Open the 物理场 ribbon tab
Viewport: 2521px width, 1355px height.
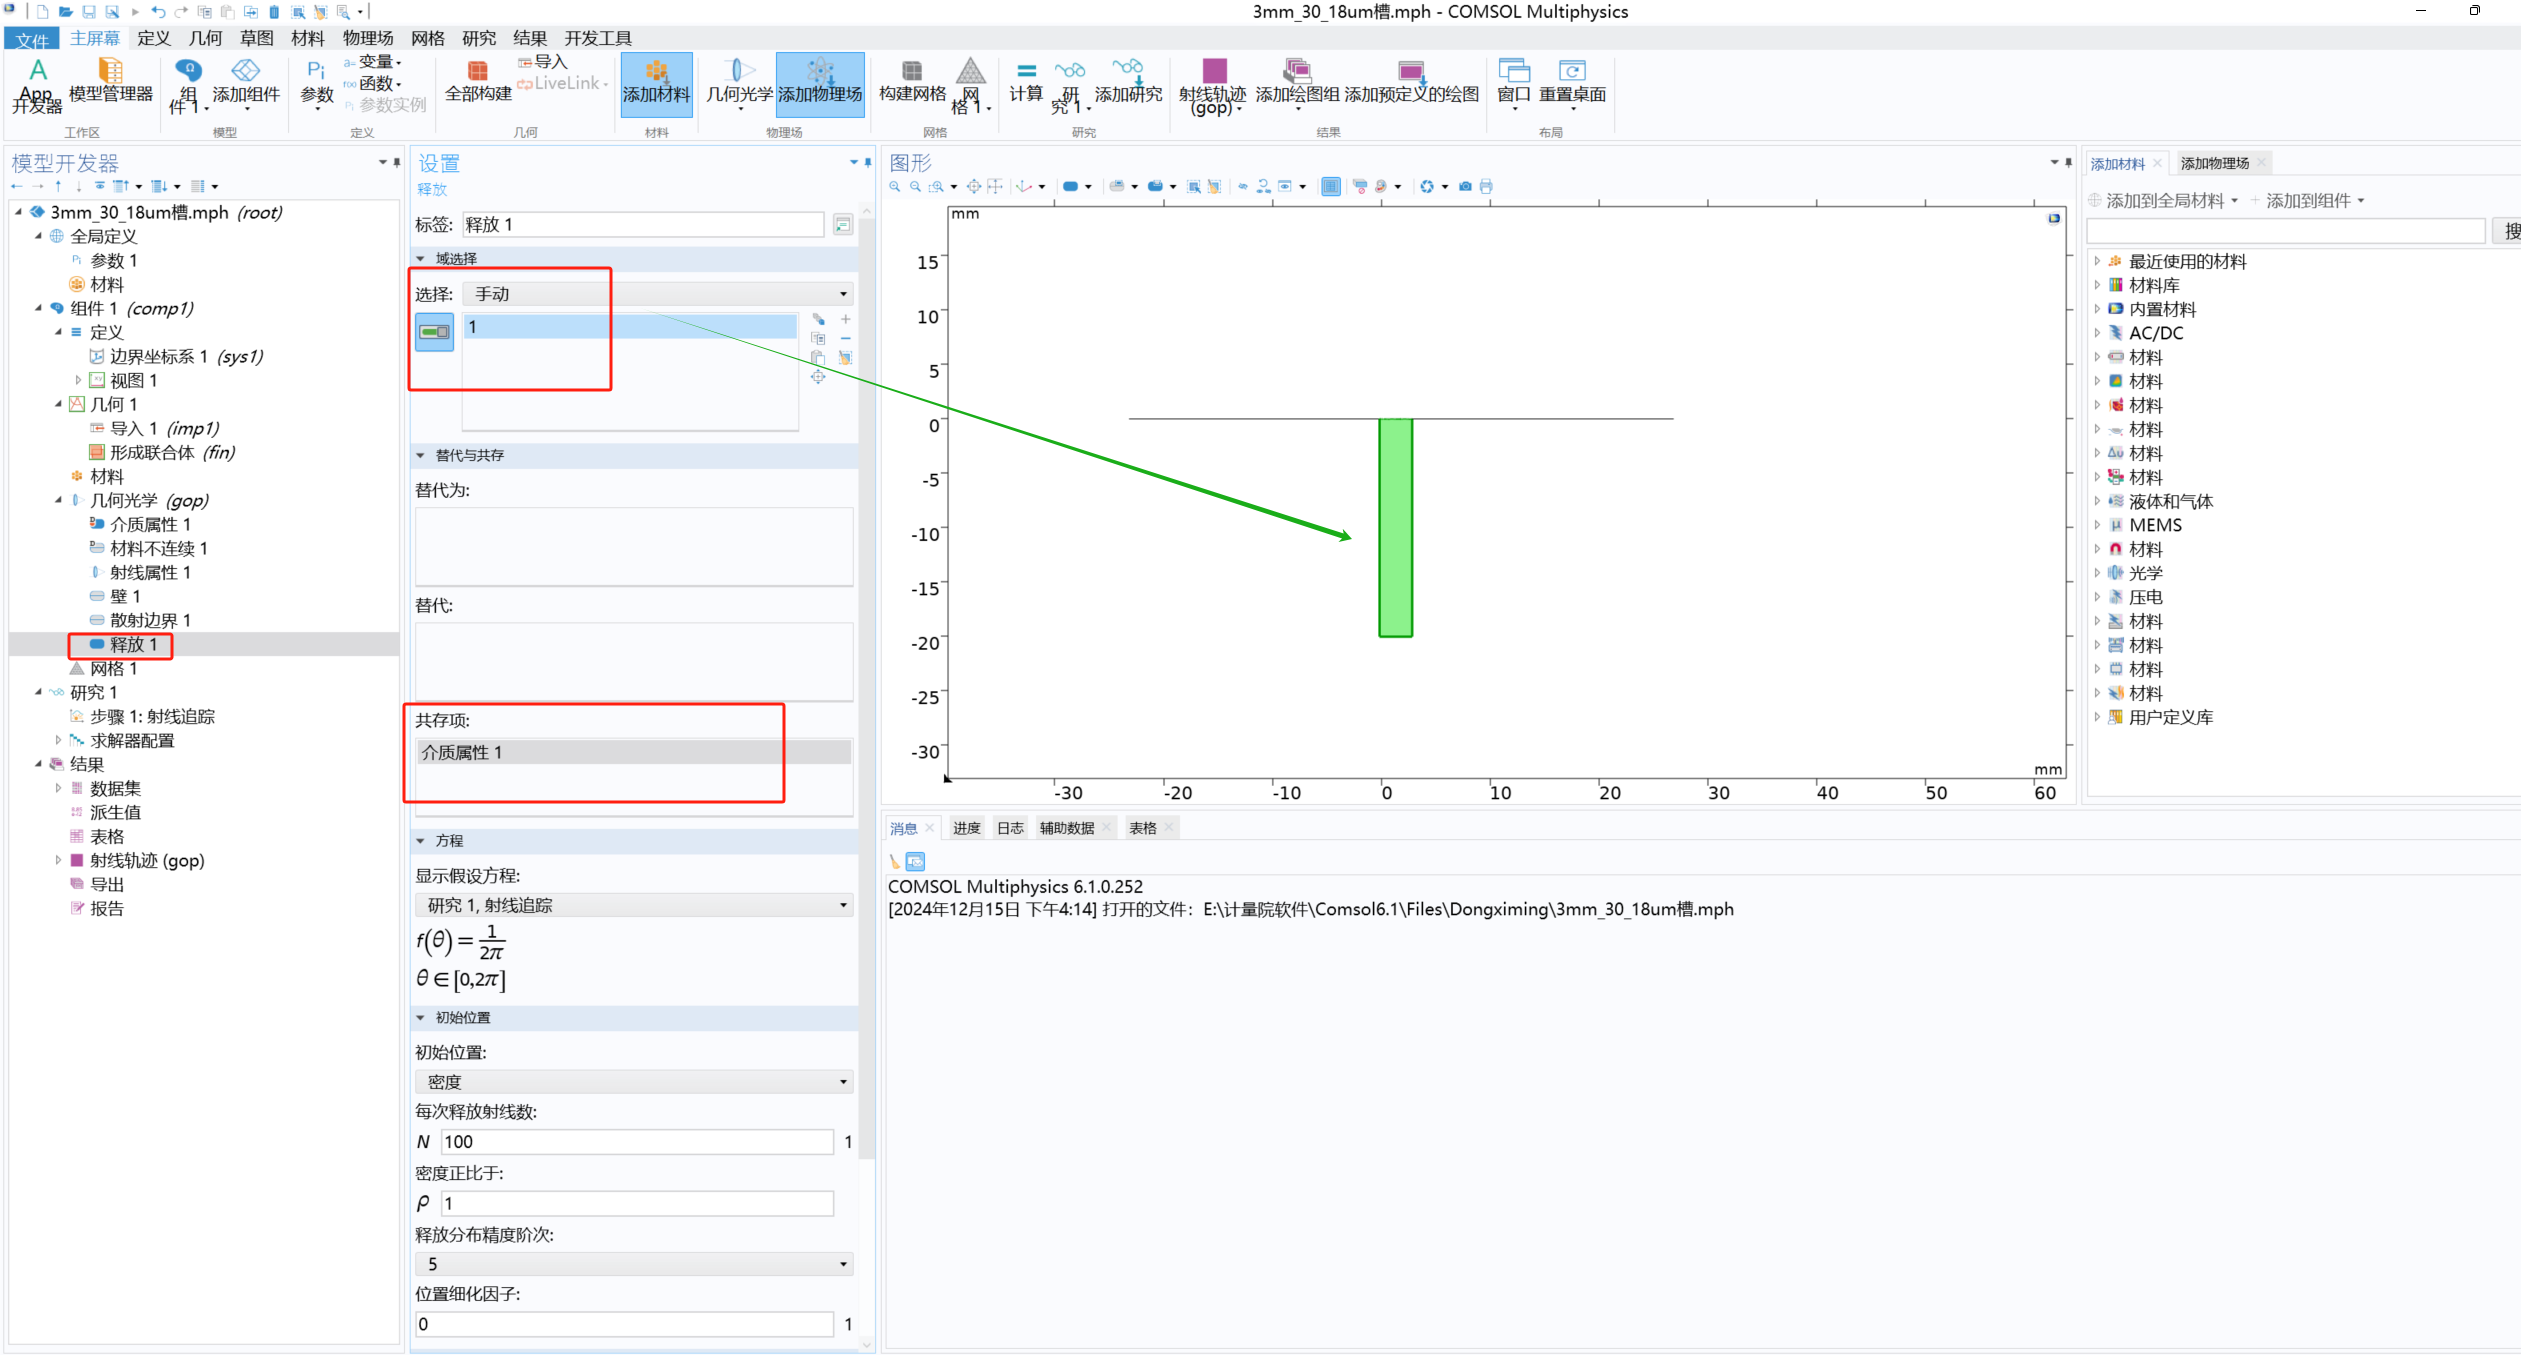pyautogui.click(x=368, y=38)
